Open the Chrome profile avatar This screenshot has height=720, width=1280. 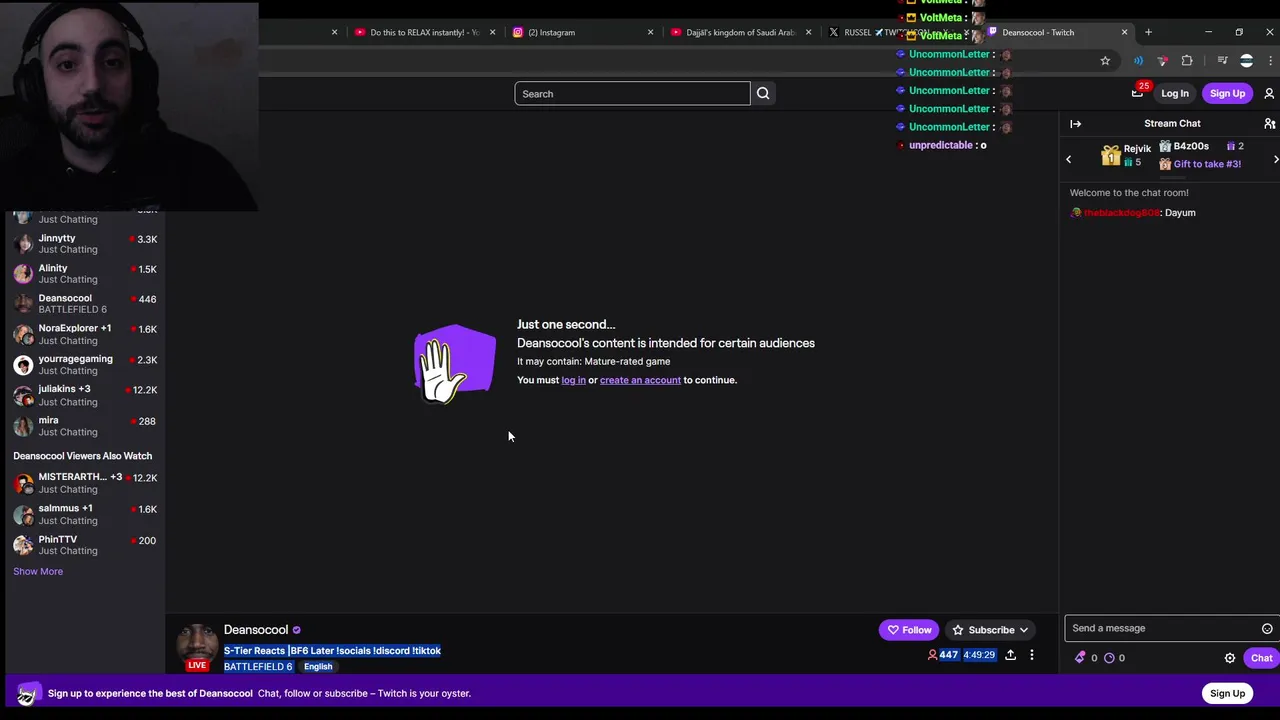pos(1246,61)
